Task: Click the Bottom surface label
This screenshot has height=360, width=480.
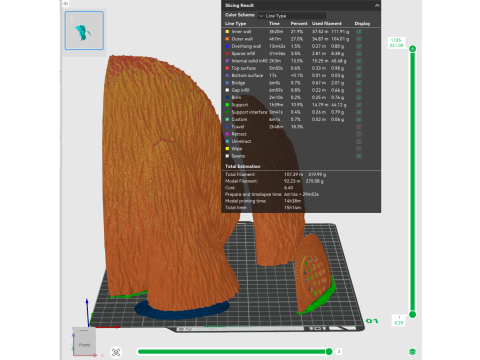Action: [x=247, y=75]
